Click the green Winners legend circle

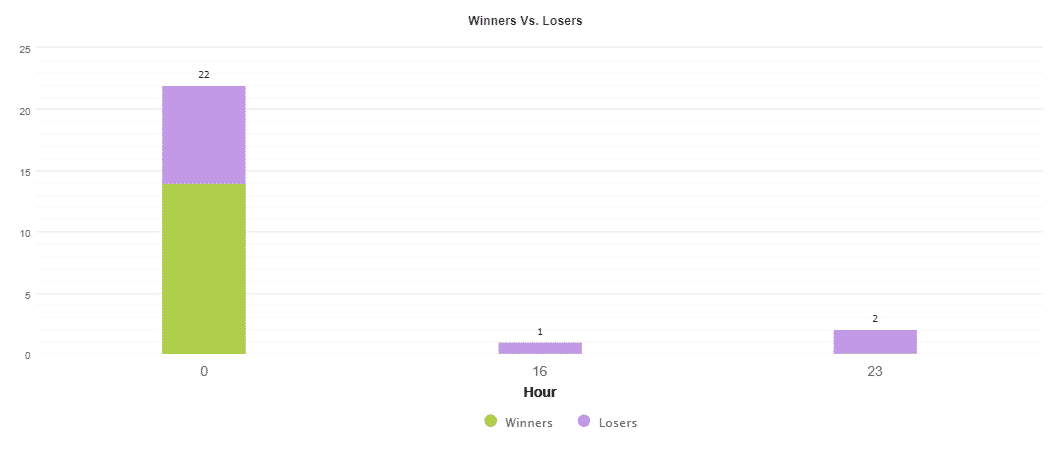491,421
